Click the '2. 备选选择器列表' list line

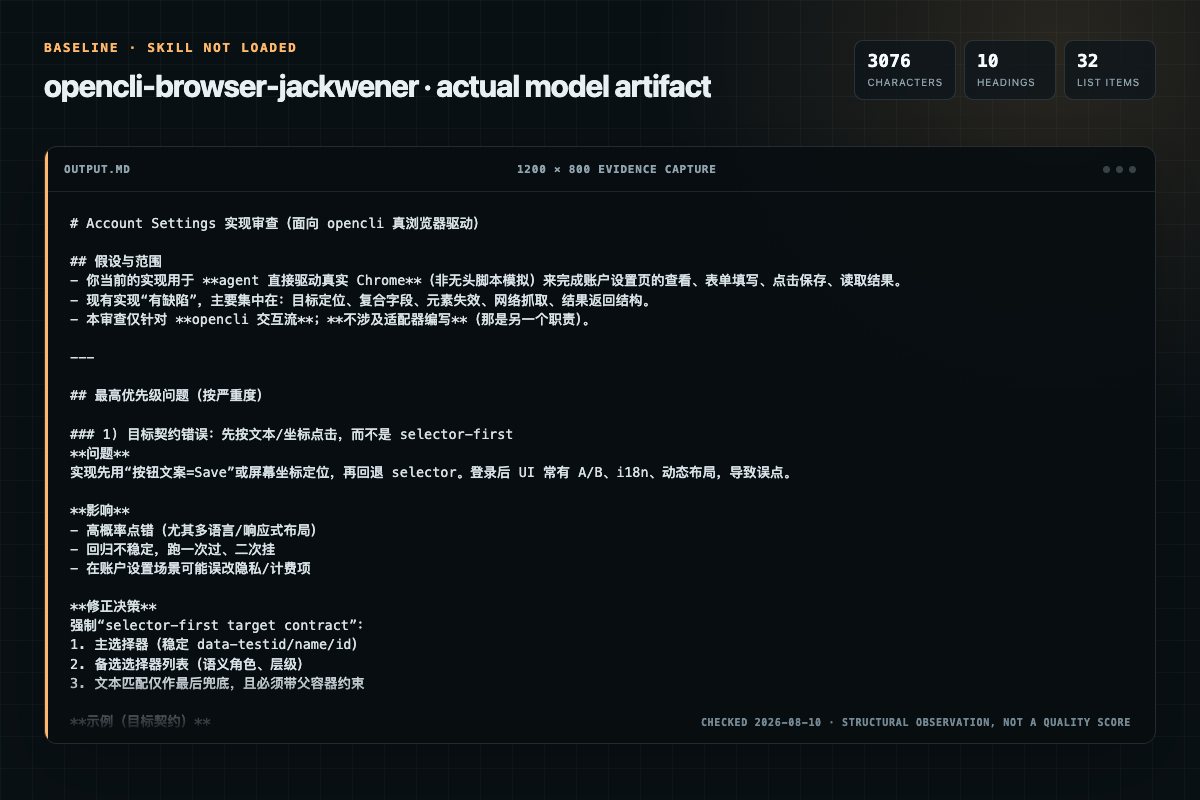(x=186, y=664)
